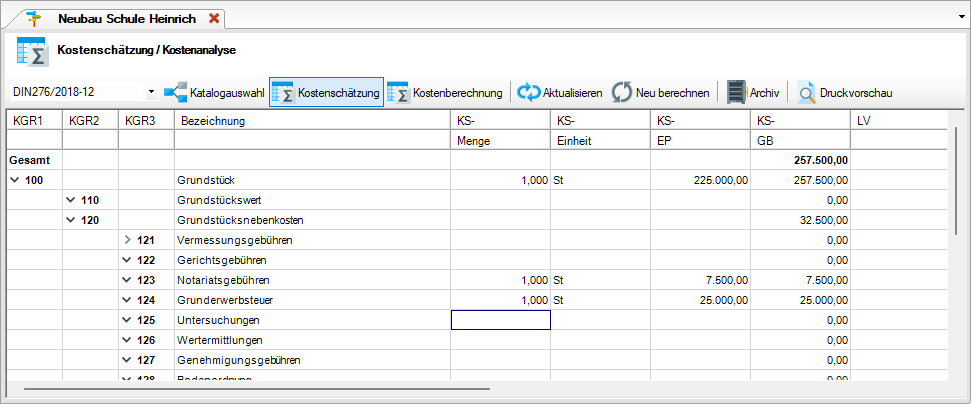The height and width of the screenshot is (404, 971).
Task: Collapse cost group 125 Untersuchungen
Action: click(x=128, y=320)
